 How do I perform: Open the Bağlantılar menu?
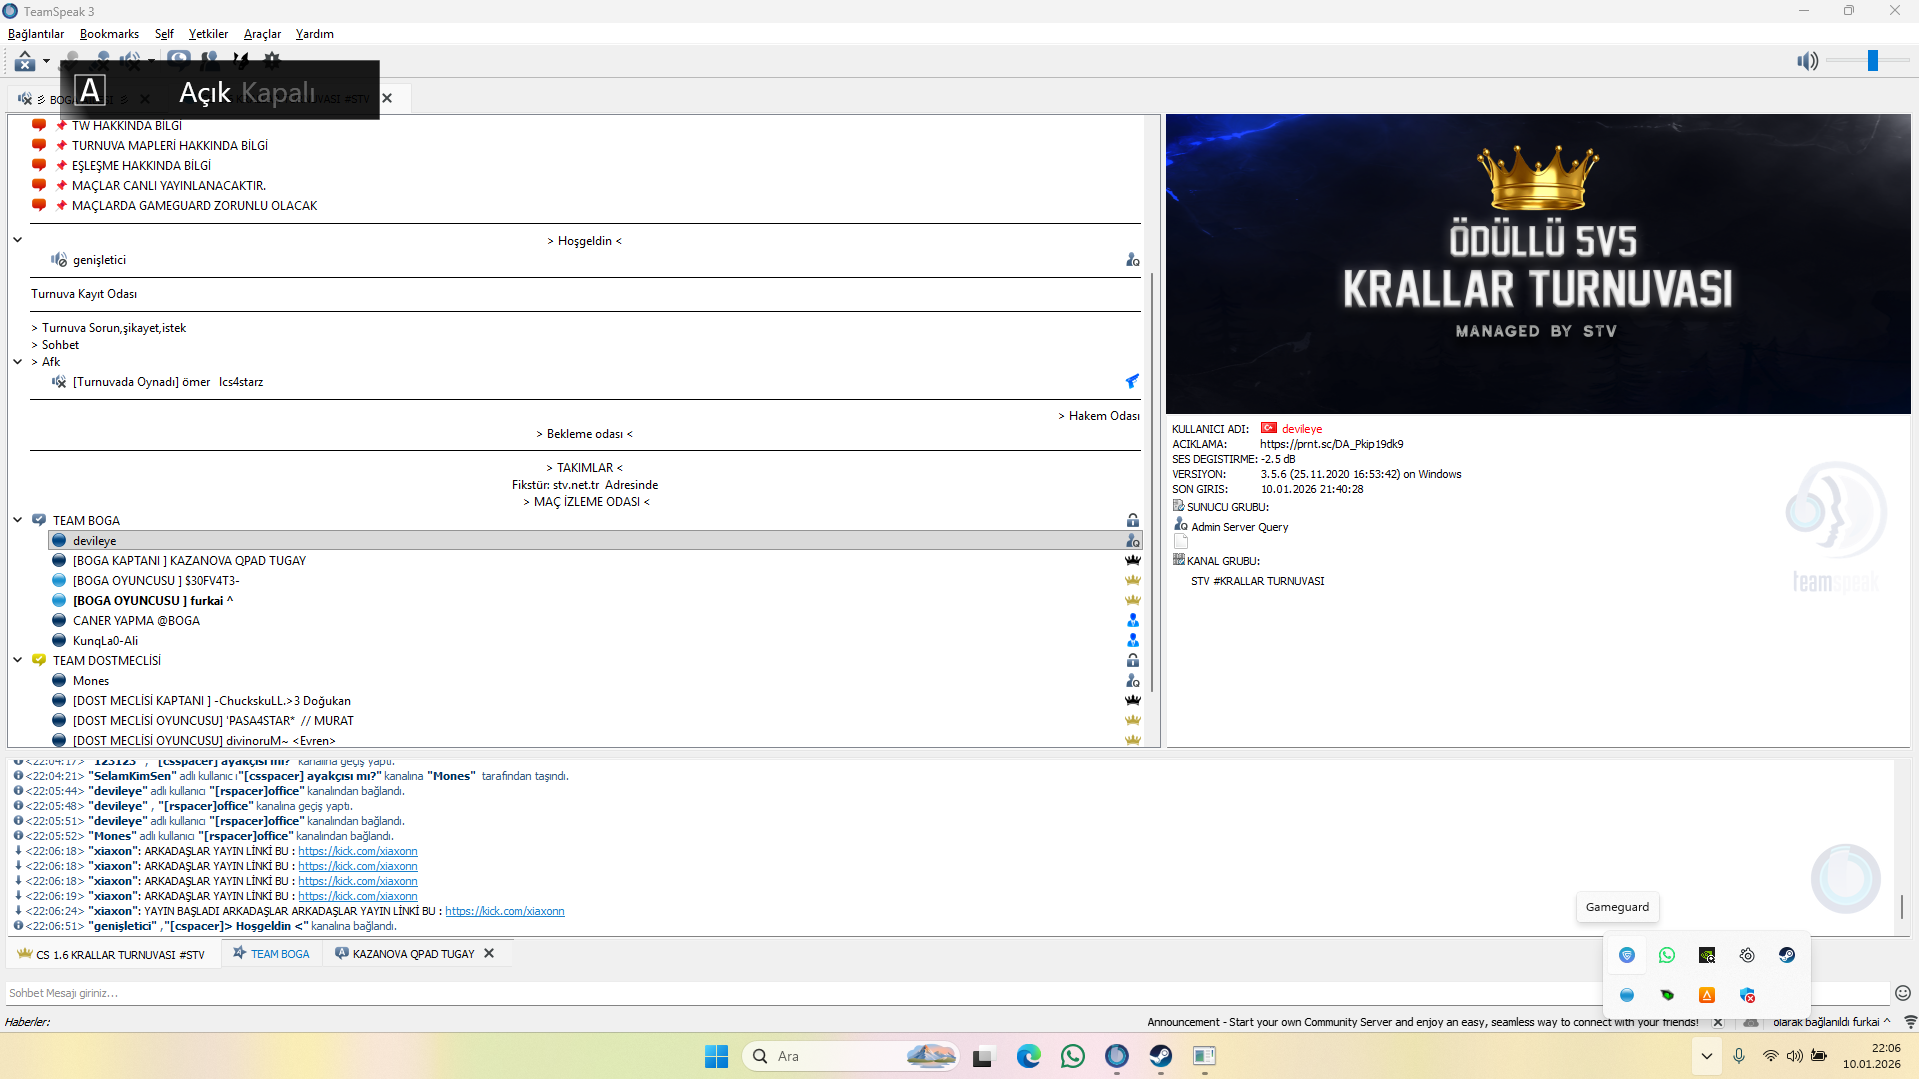[36, 34]
